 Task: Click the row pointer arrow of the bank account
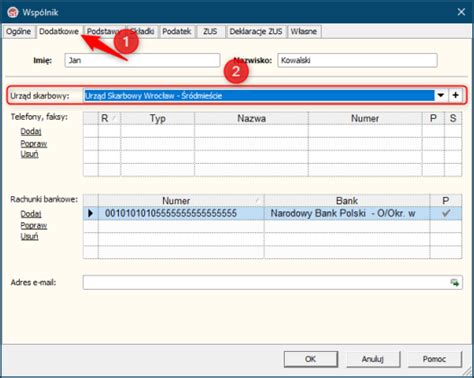click(90, 213)
